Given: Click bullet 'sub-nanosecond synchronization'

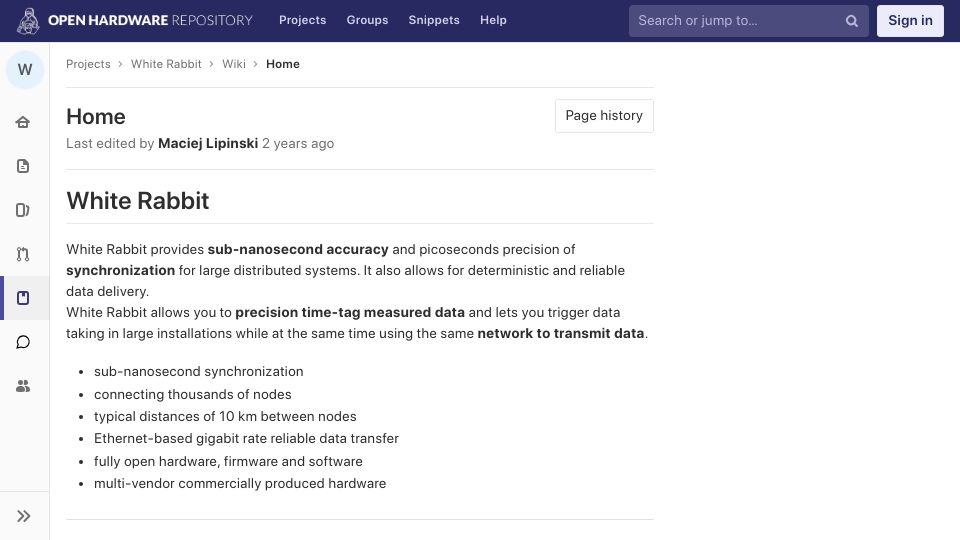Looking at the screenshot, I should click(x=198, y=372).
